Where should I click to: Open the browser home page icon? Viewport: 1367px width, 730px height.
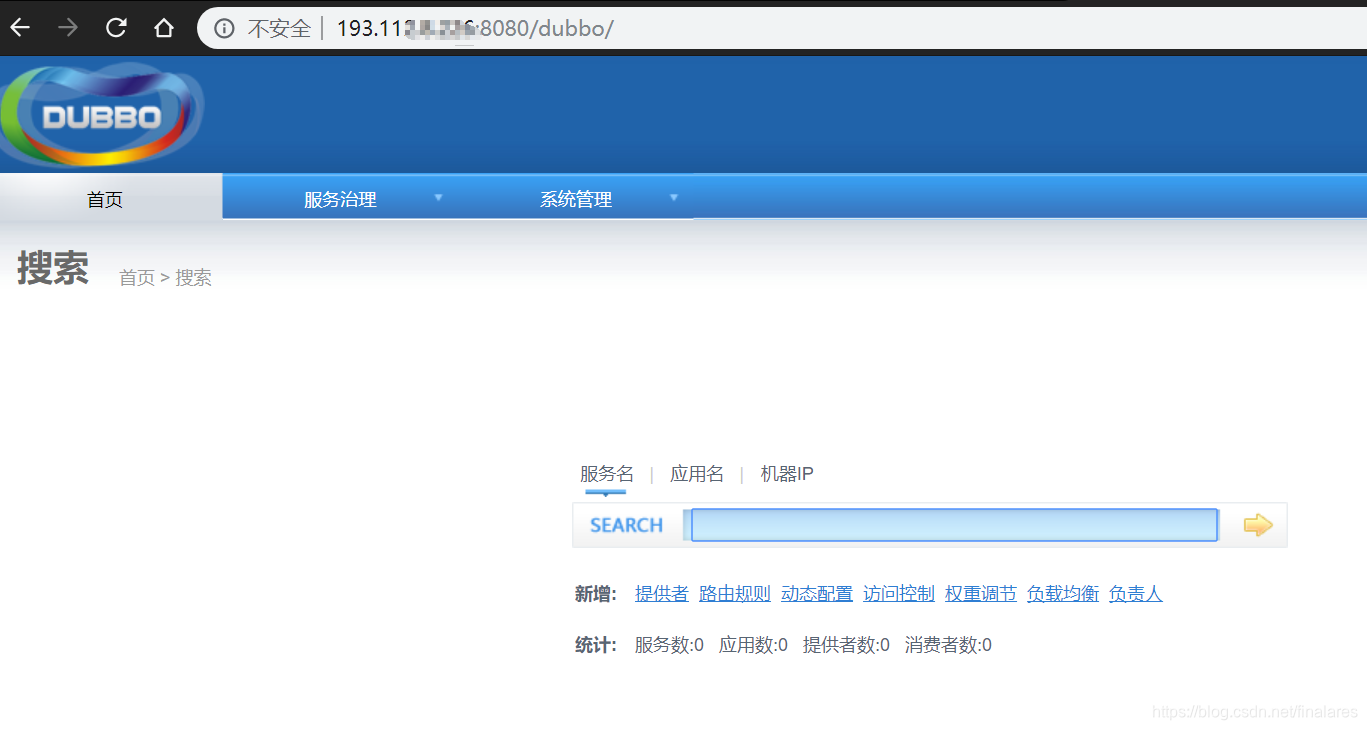click(164, 27)
